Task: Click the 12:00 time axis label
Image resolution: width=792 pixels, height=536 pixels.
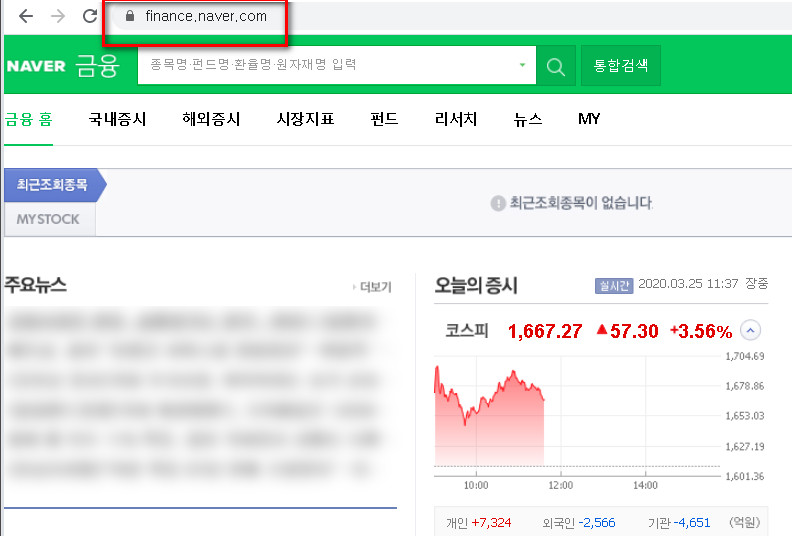Action: tap(560, 485)
